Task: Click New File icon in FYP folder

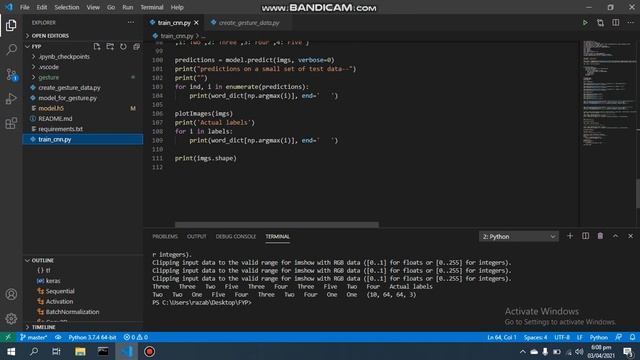Action: pos(97,47)
